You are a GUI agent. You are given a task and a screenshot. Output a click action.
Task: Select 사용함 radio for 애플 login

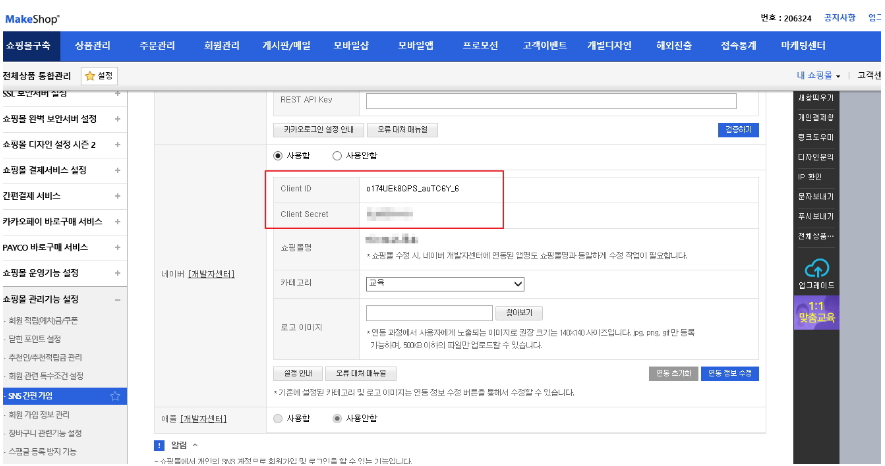[x=278, y=419]
